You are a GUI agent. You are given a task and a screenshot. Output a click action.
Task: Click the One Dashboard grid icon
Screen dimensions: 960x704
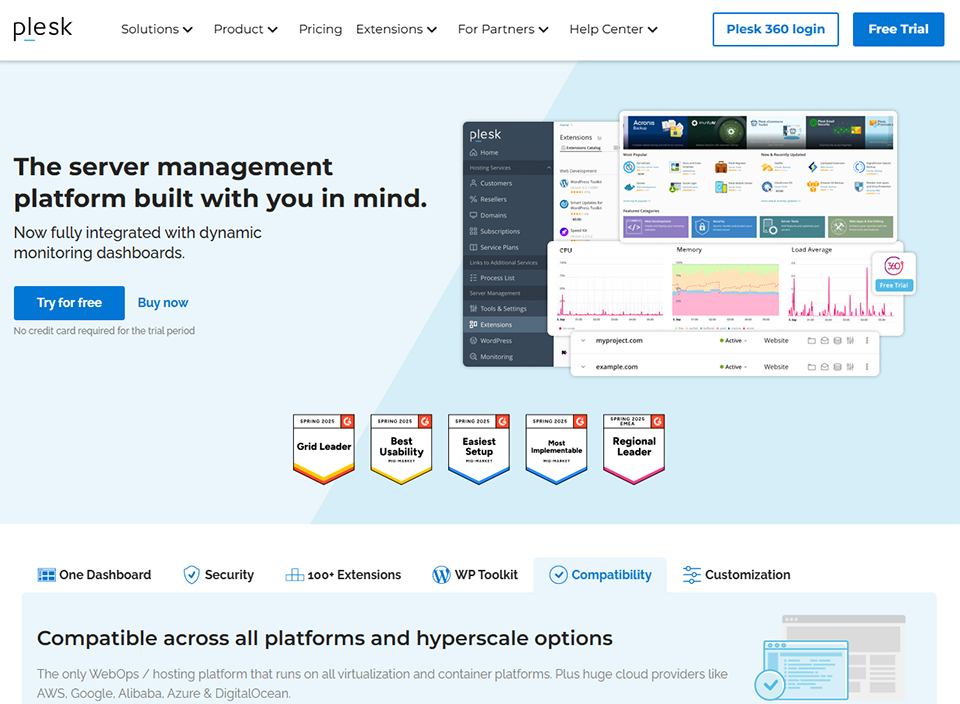[47, 575]
